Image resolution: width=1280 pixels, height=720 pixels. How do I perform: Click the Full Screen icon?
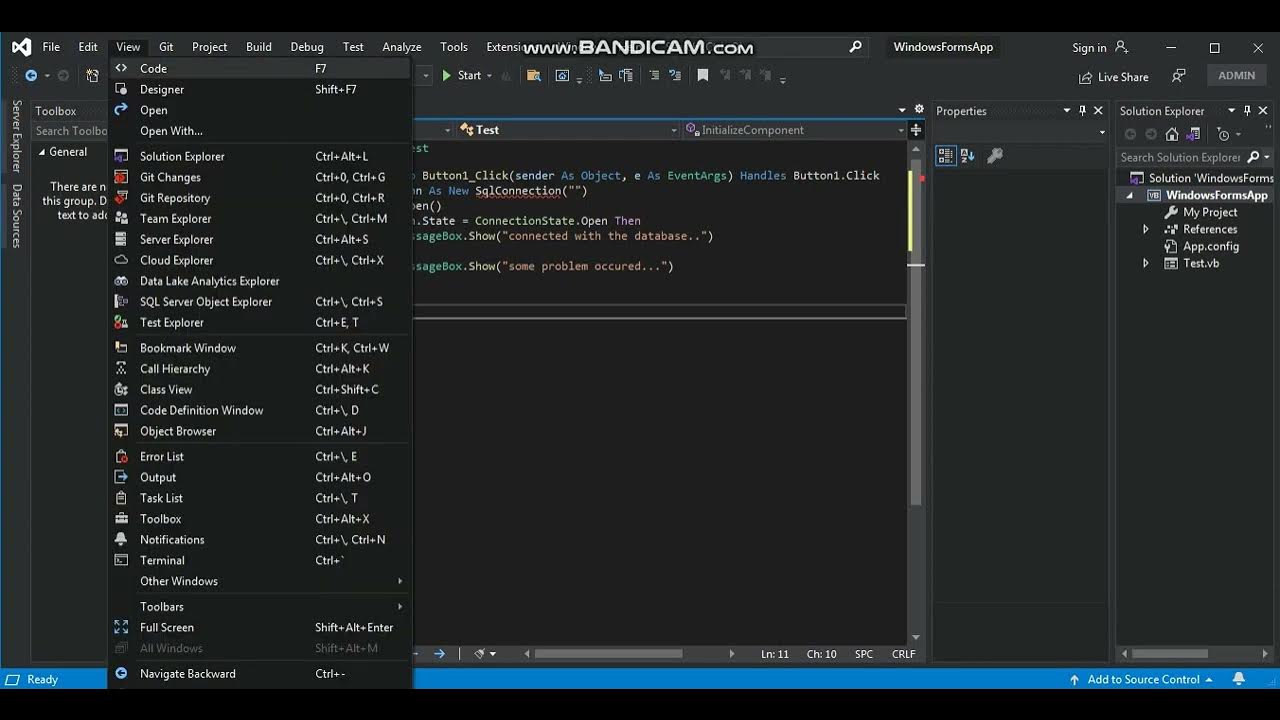[x=121, y=627]
